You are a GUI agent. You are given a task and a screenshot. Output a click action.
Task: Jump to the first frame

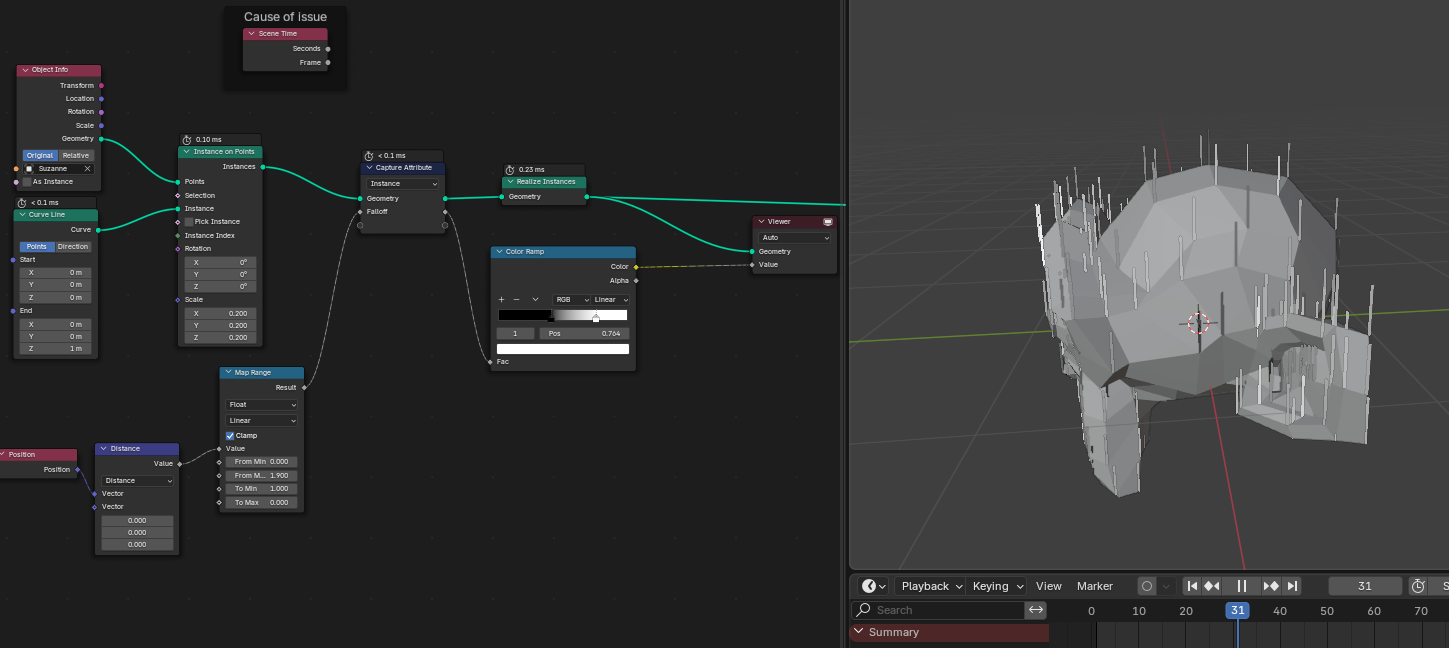coord(1192,586)
